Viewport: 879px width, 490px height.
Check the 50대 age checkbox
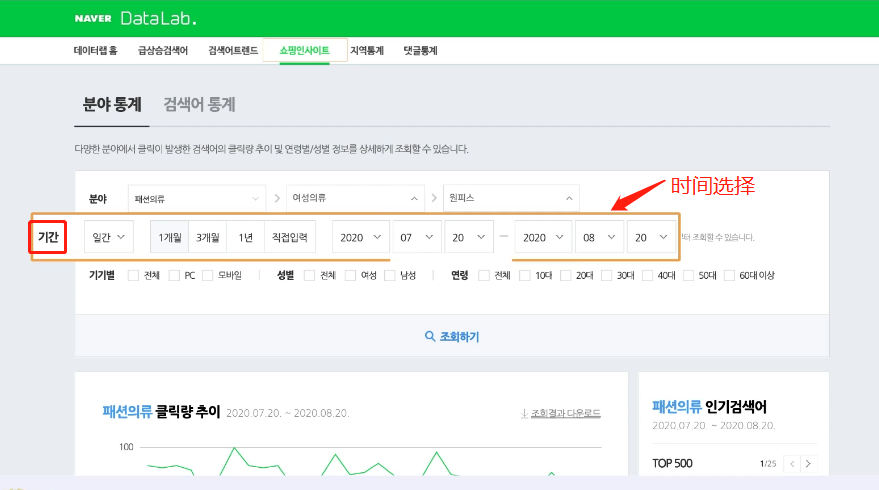pyautogui.click(x=688, y=275)
